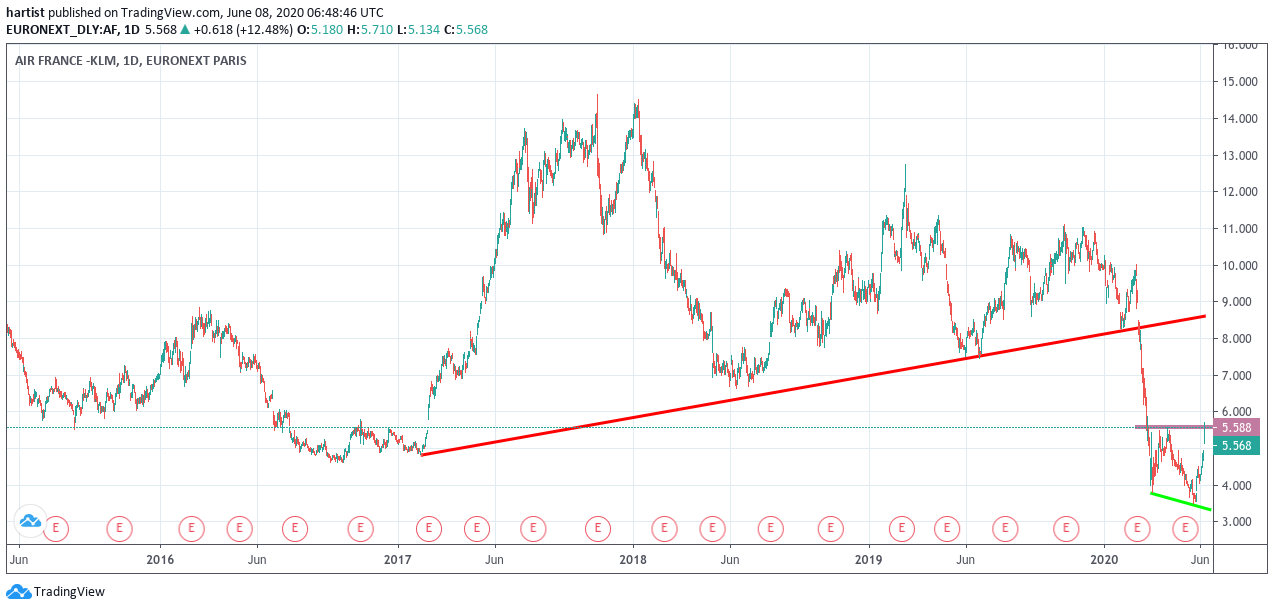The height and width of the screenshot is (610, 1274).
Task: Click the 8.000 price axis label
Action: click(x=1238, y=339)
